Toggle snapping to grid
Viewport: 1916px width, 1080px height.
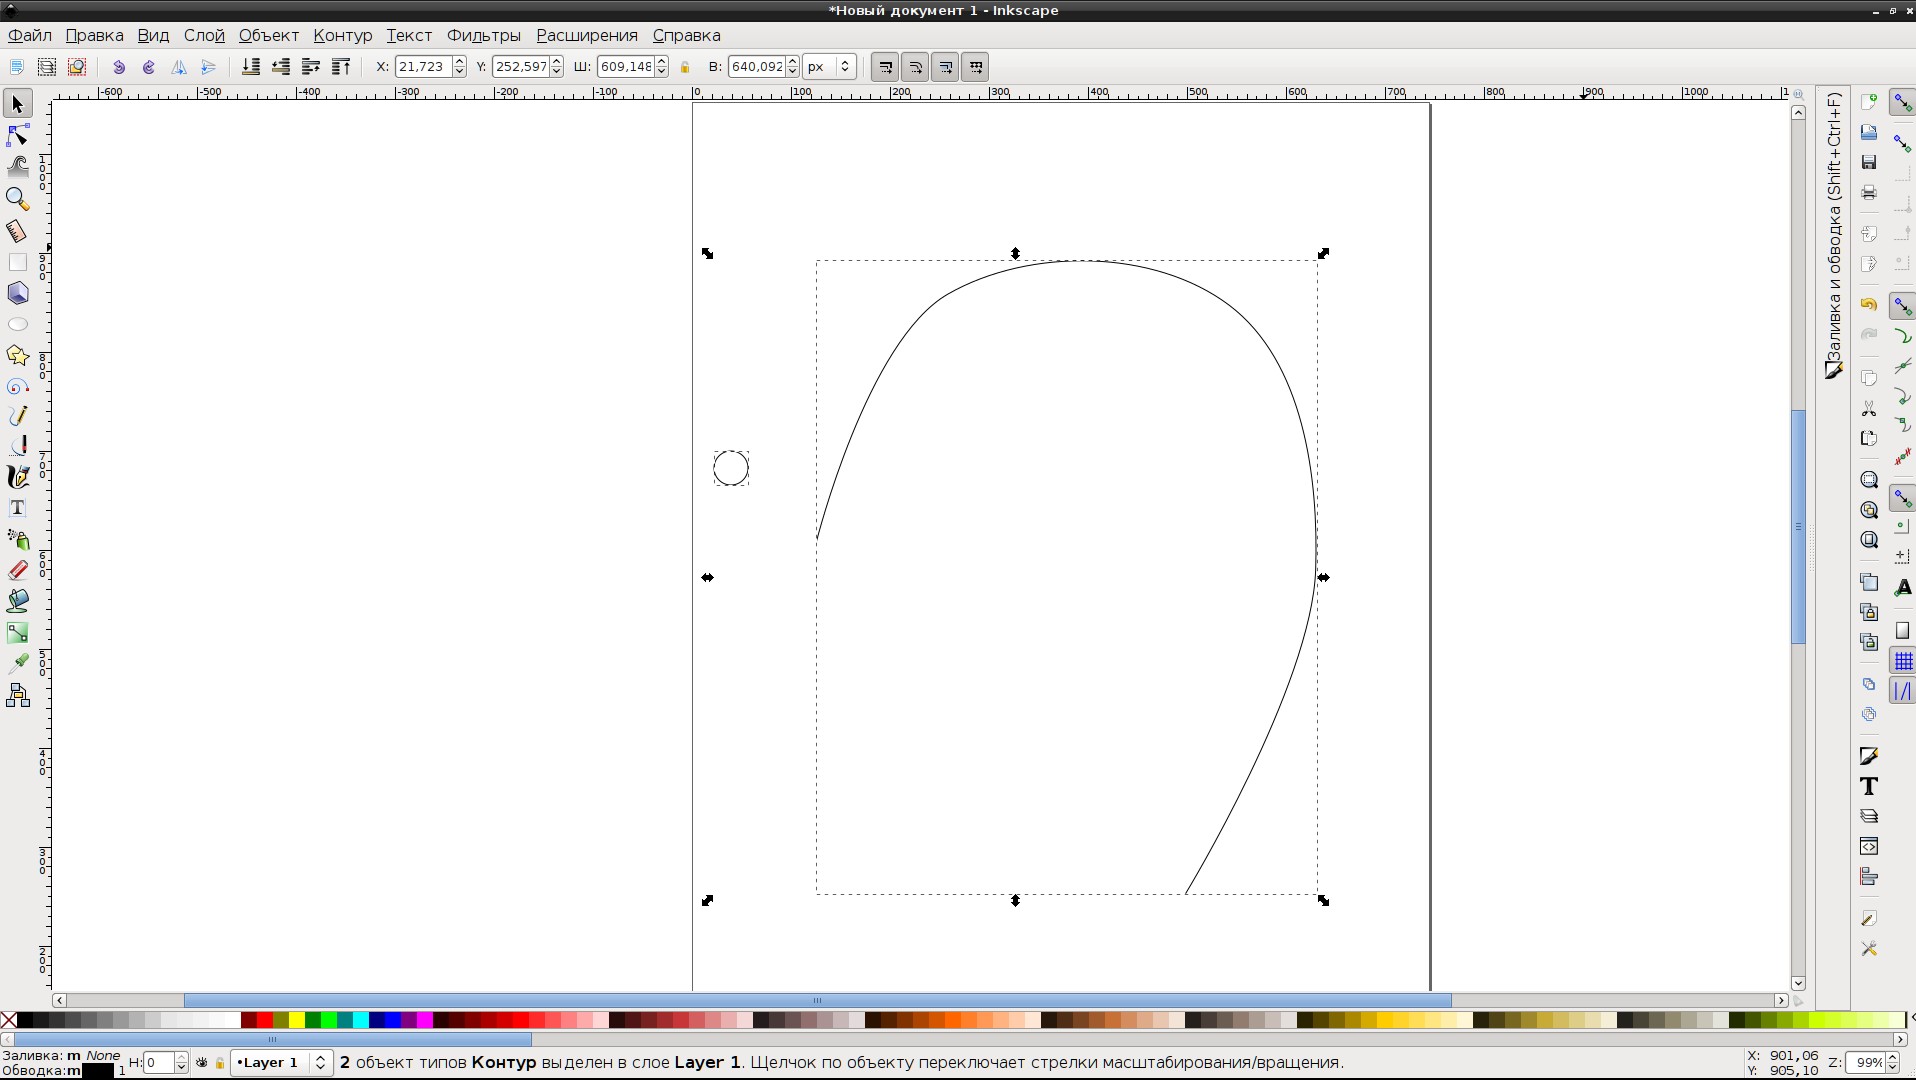1903,661
